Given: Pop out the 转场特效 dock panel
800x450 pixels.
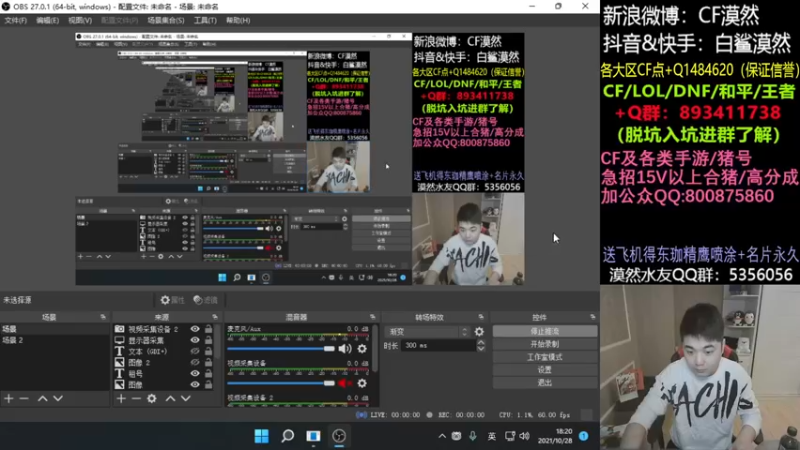Looking at the screenshot, I should pyautogui.click(x=481, y=317).
